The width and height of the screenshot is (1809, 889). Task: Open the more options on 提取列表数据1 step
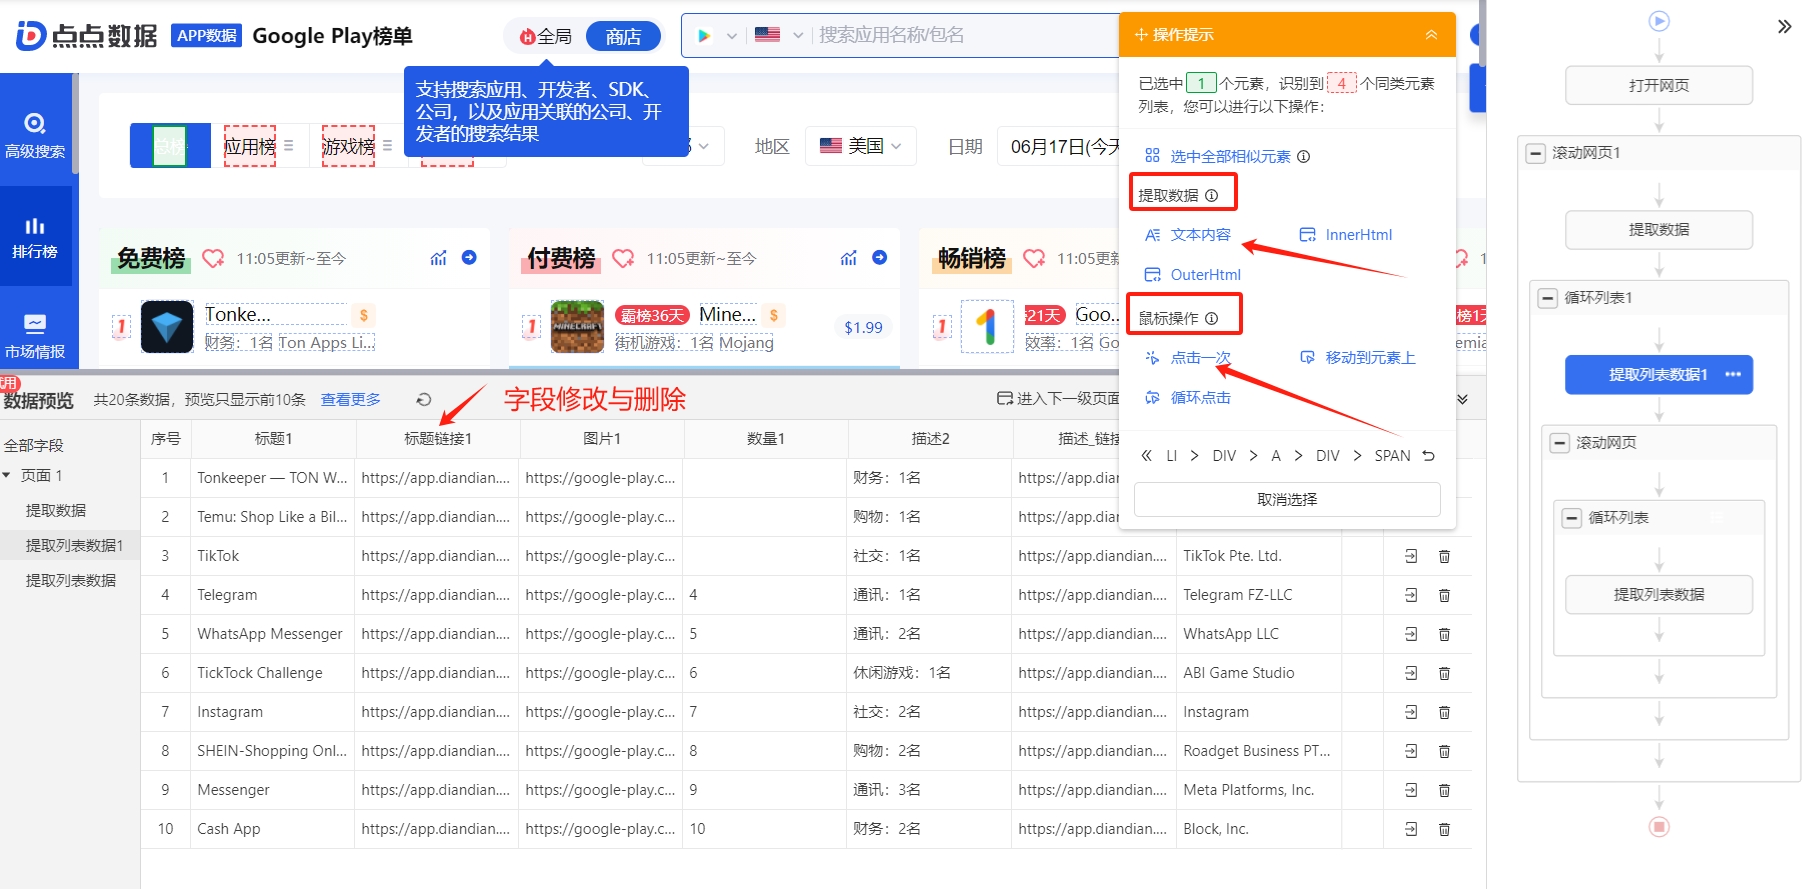[1733, 375]
